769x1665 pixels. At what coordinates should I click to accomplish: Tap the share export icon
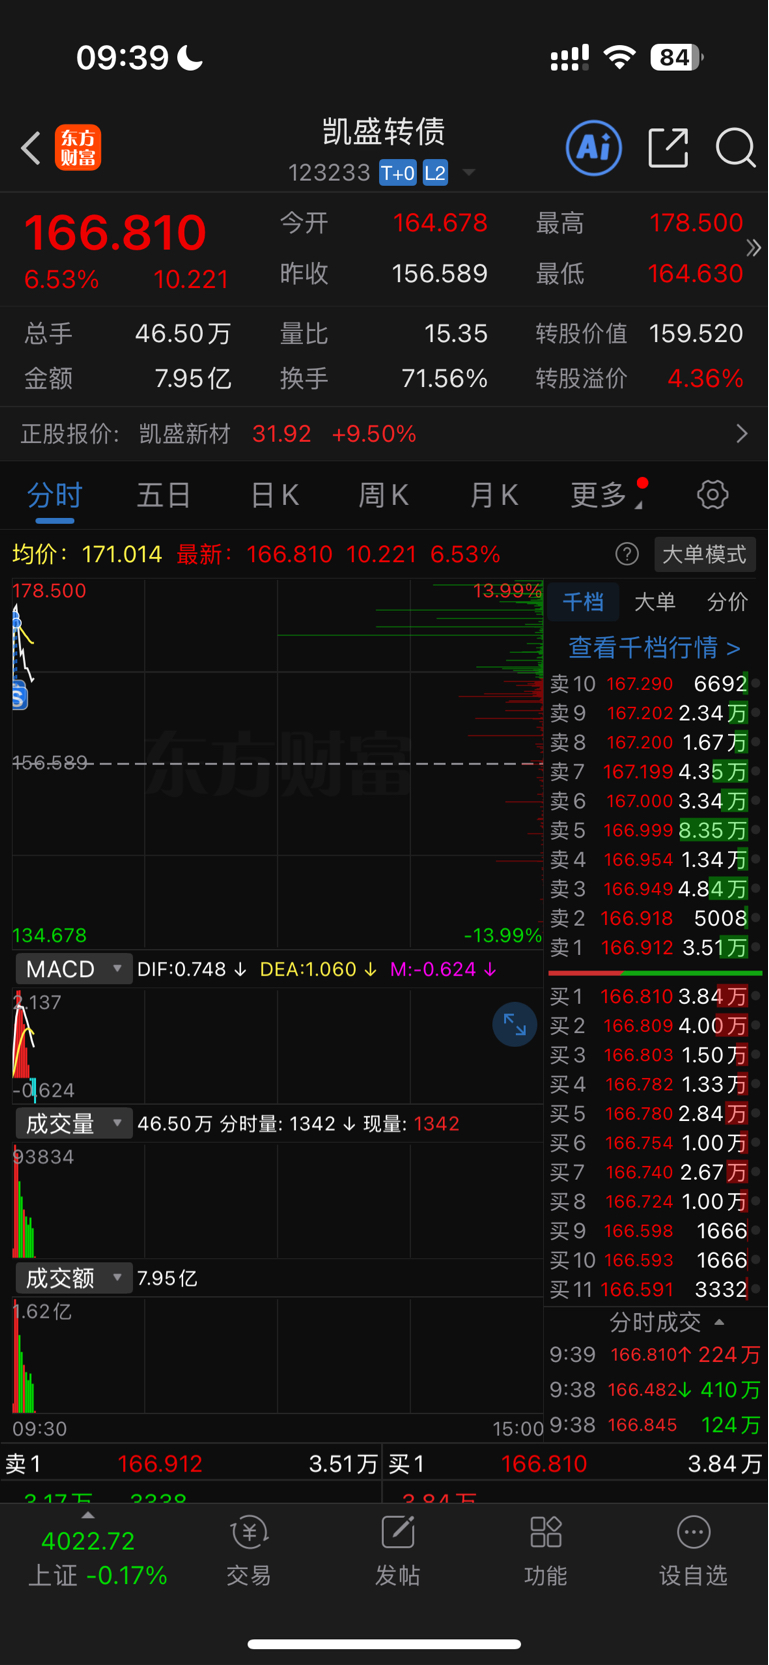tap(668, 148)
